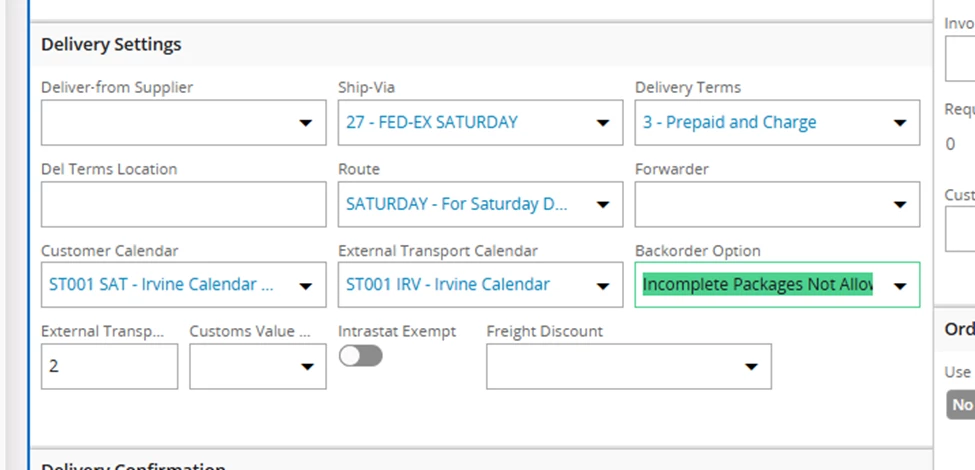Screen dimensions: 975x470
Task: Select the 27 - FED-EX SATURDAY value
Action: pos(432,122)
